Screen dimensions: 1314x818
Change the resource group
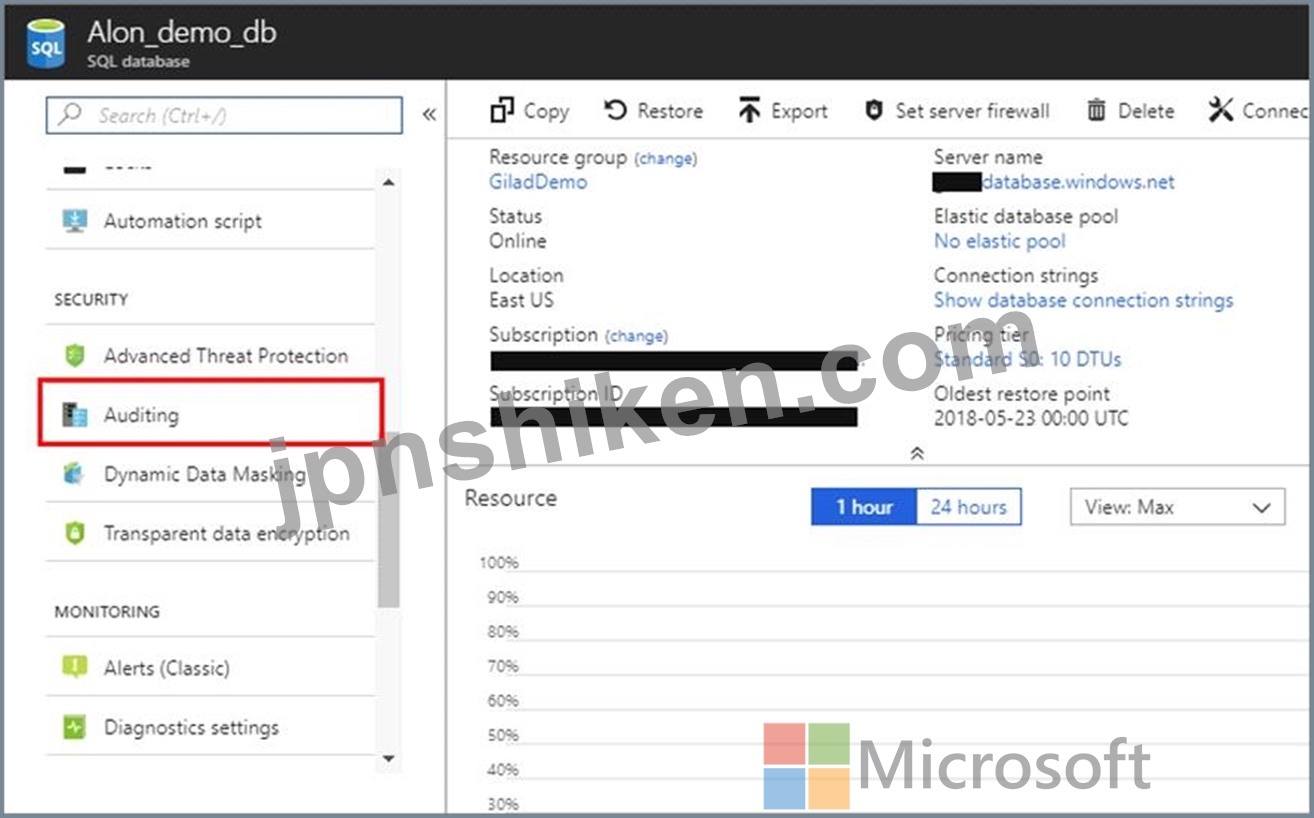click(x=665, y=158)
